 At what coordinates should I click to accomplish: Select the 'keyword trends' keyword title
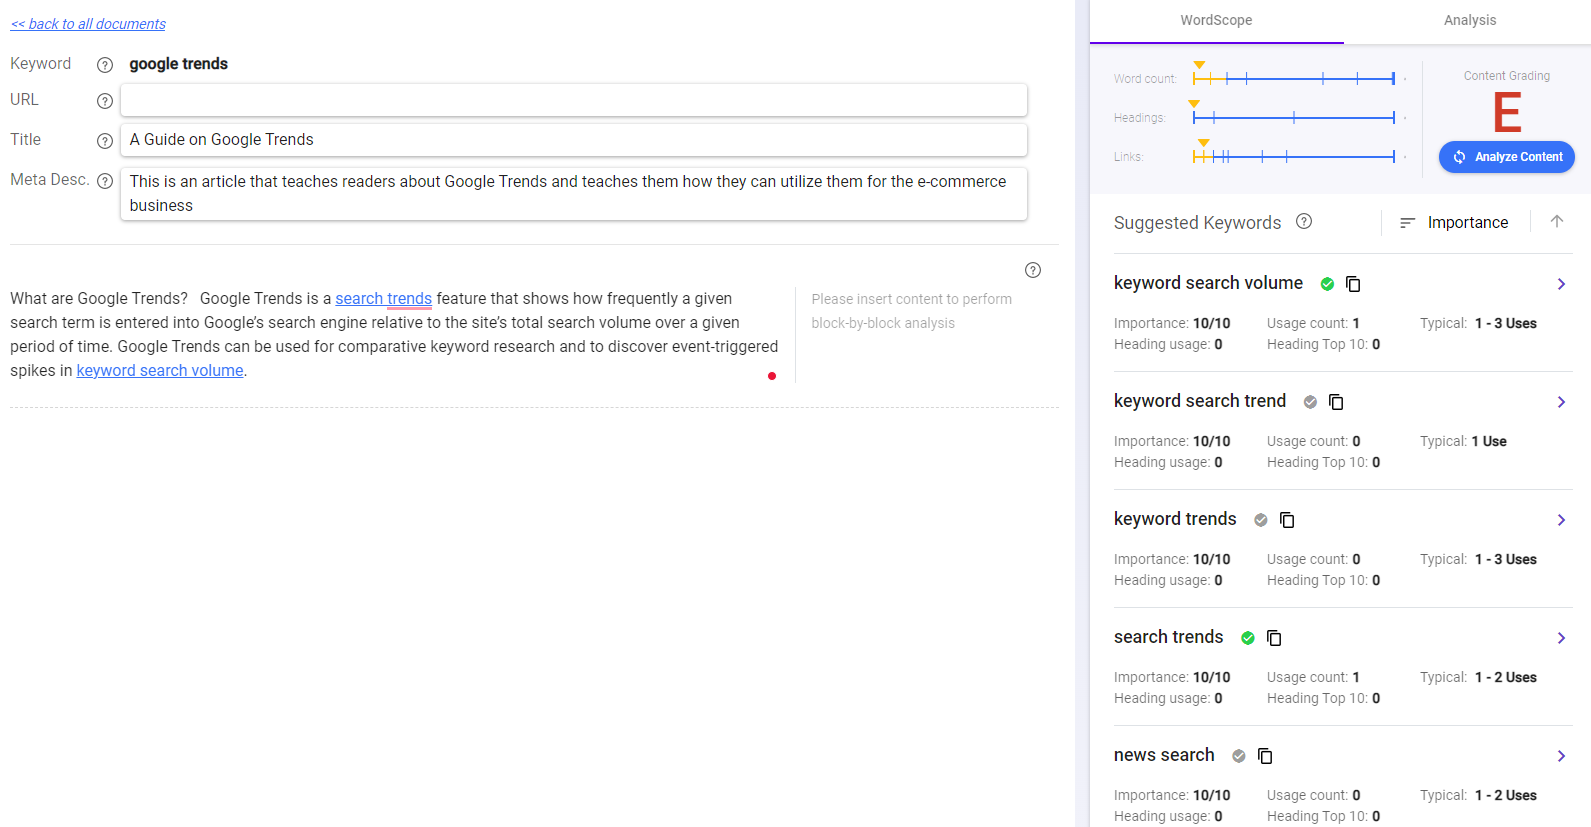pyautogui.click(x=1175, y=519)
